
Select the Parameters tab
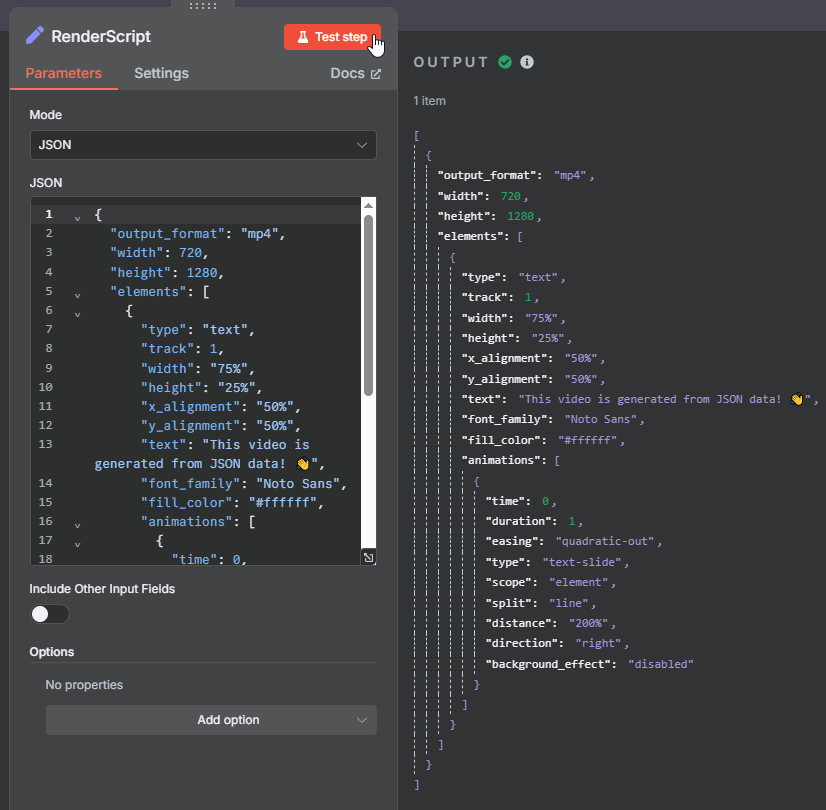63,73
